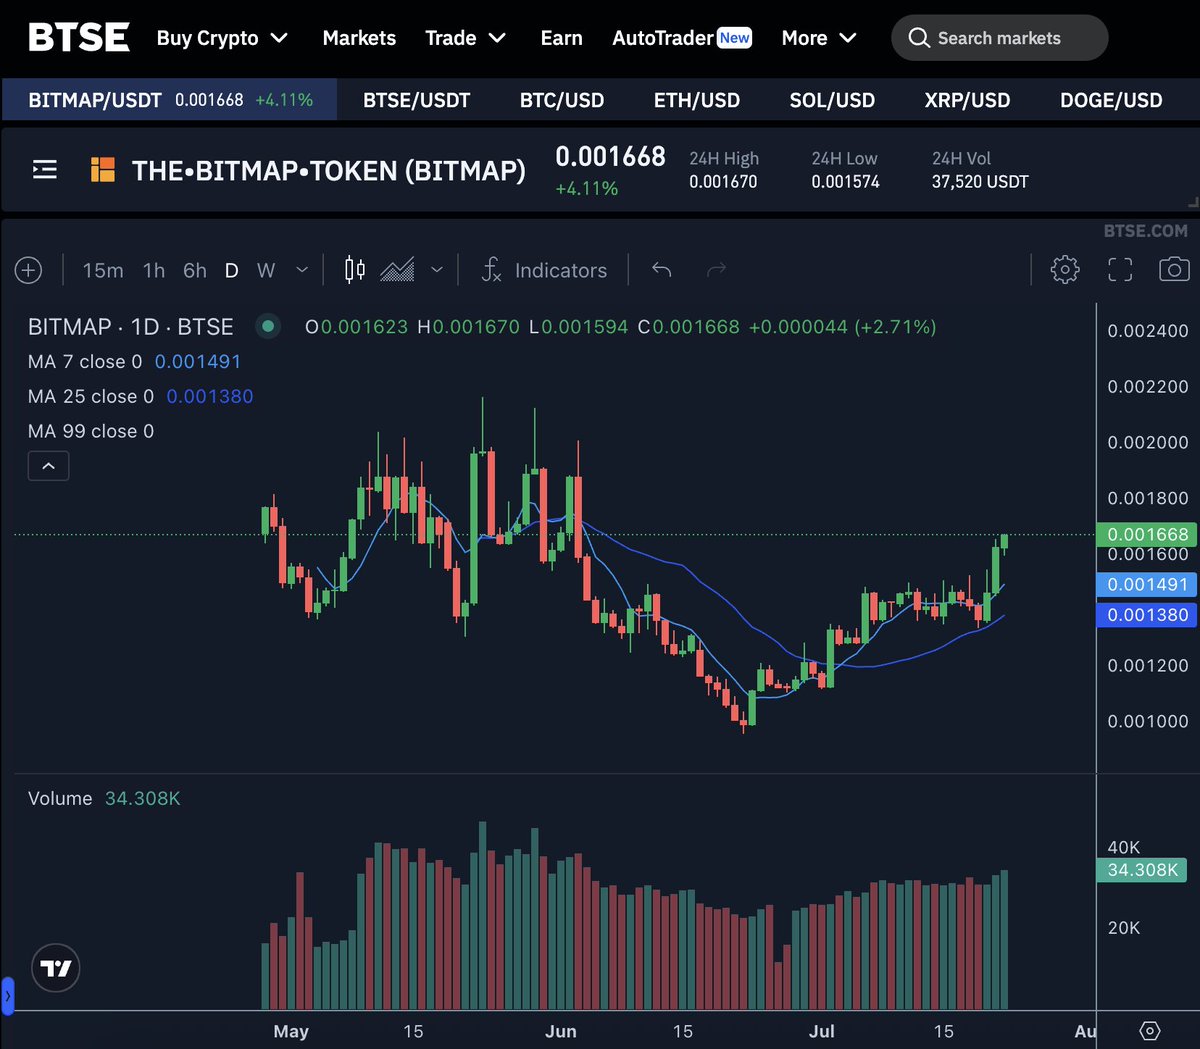Open the market list hamburger menu
The height and width of the screenshot is (1049, 1200).
point(45,170)
